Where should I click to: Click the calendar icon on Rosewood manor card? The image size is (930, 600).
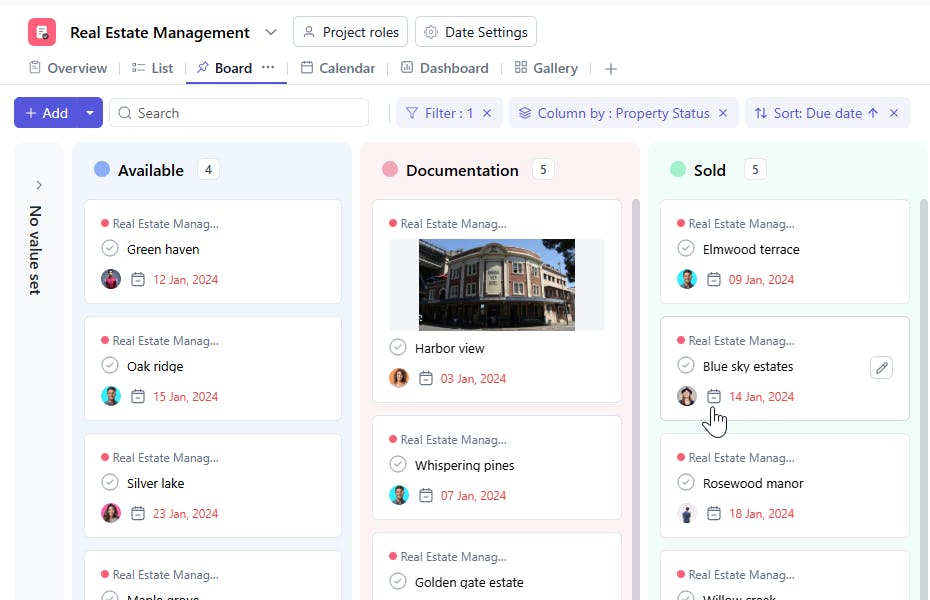click(714, 513)
